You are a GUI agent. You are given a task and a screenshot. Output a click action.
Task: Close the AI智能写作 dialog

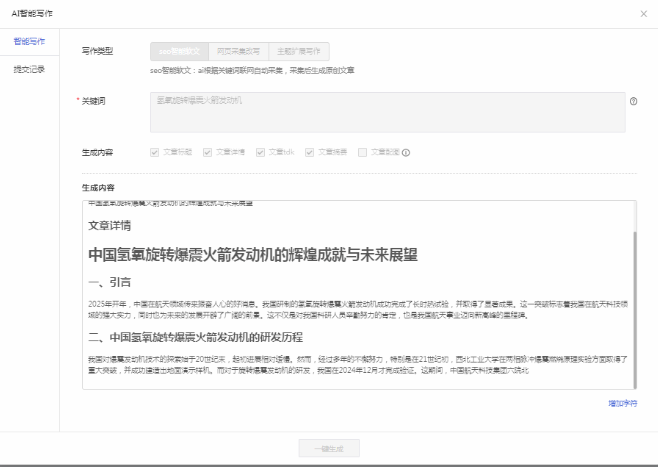click(642, 12)
